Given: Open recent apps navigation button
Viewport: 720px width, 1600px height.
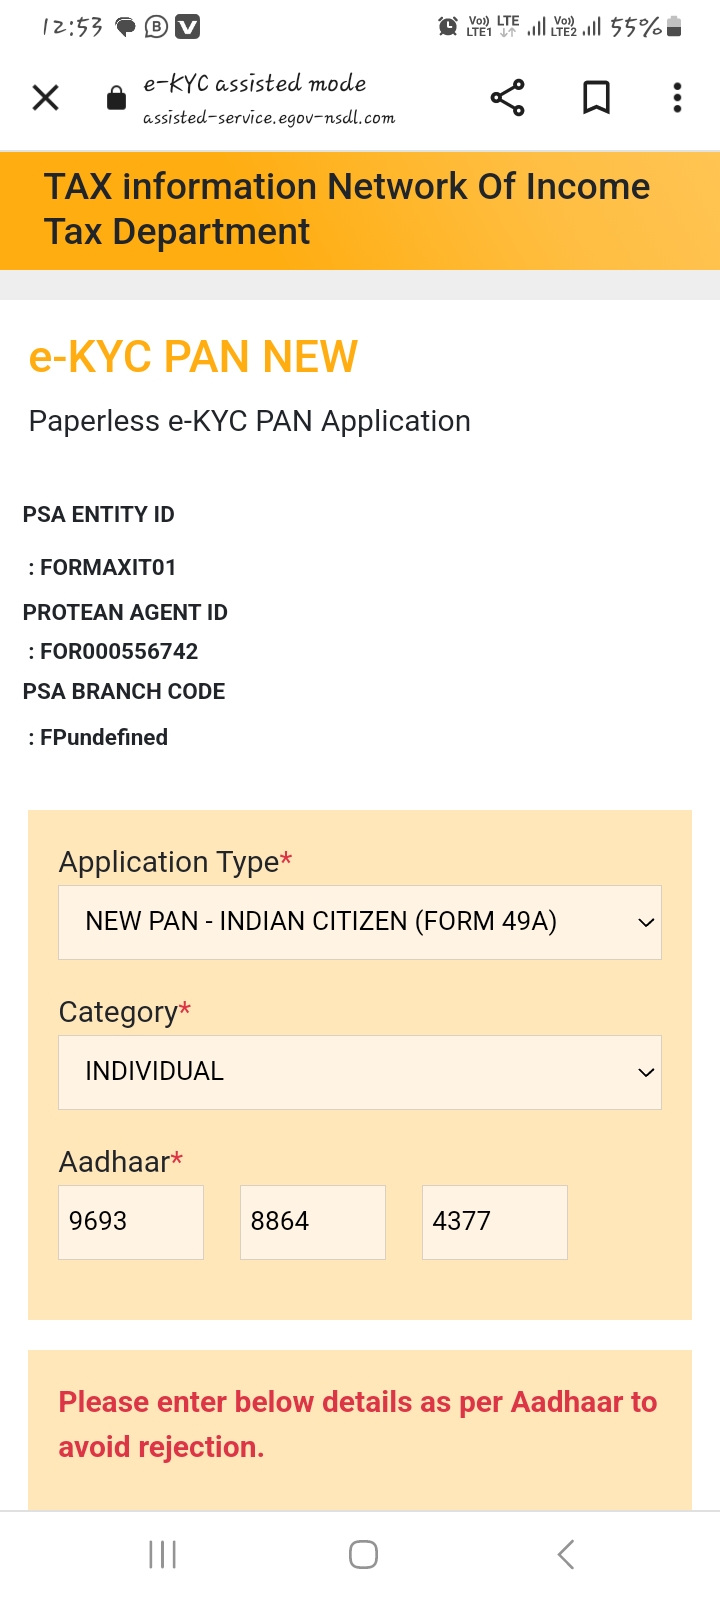Looking at the screenshot, I should pos(162,1554).
